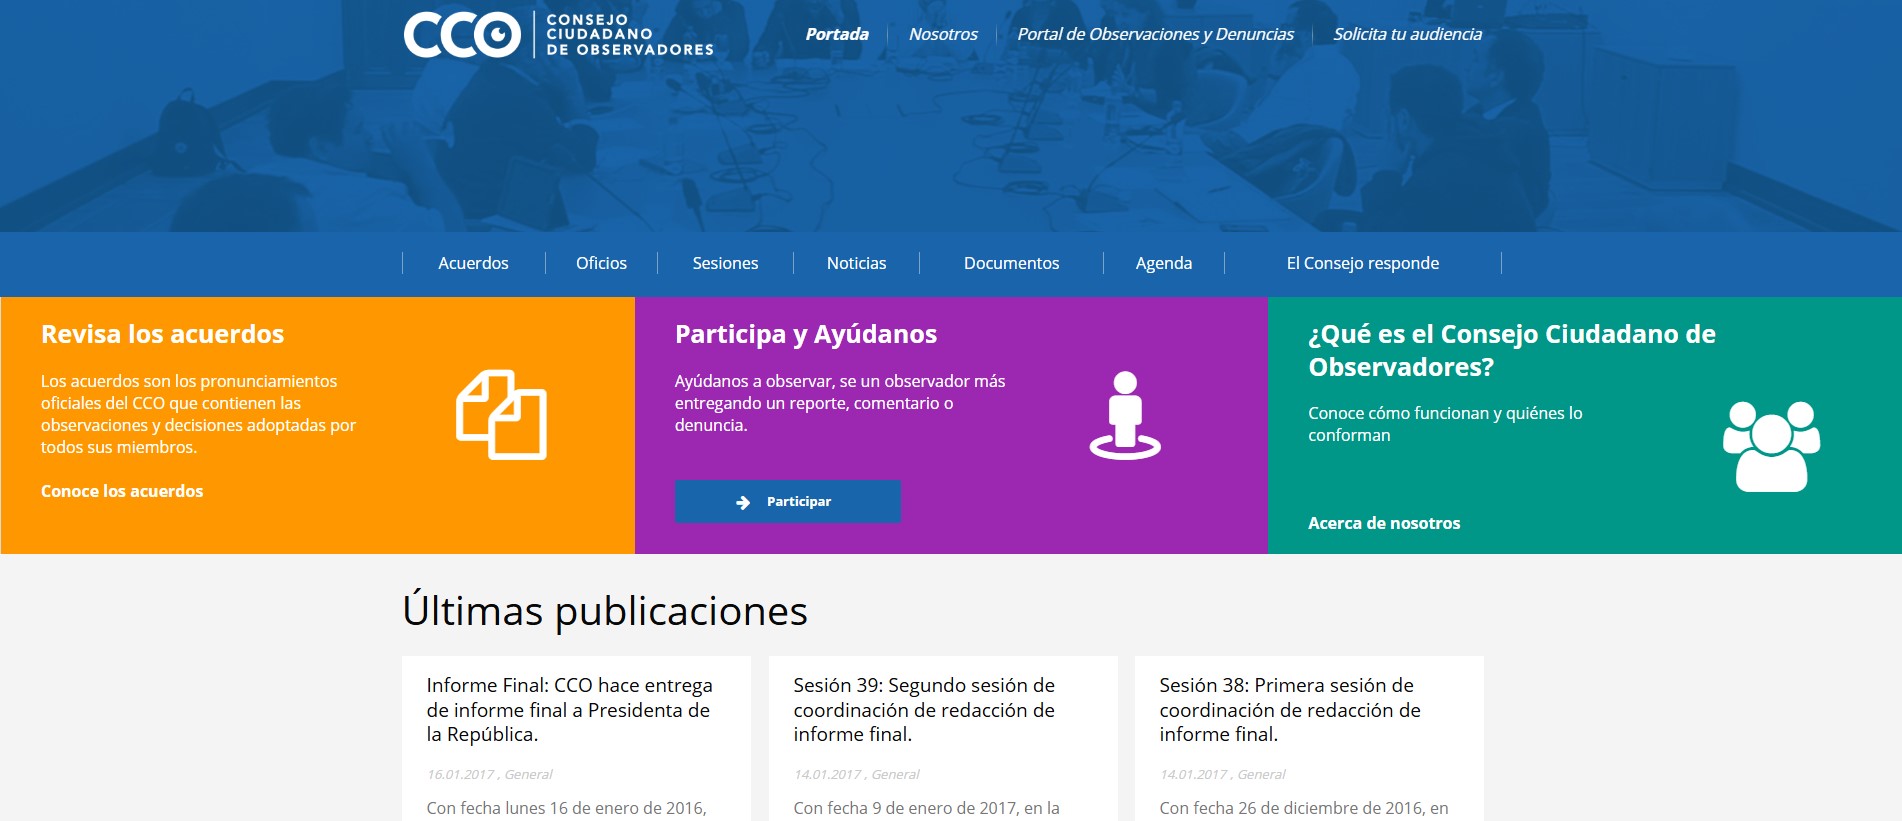Open the Sesión 39 publication title
Screen dimensions: 1902x821
(924, 709)
